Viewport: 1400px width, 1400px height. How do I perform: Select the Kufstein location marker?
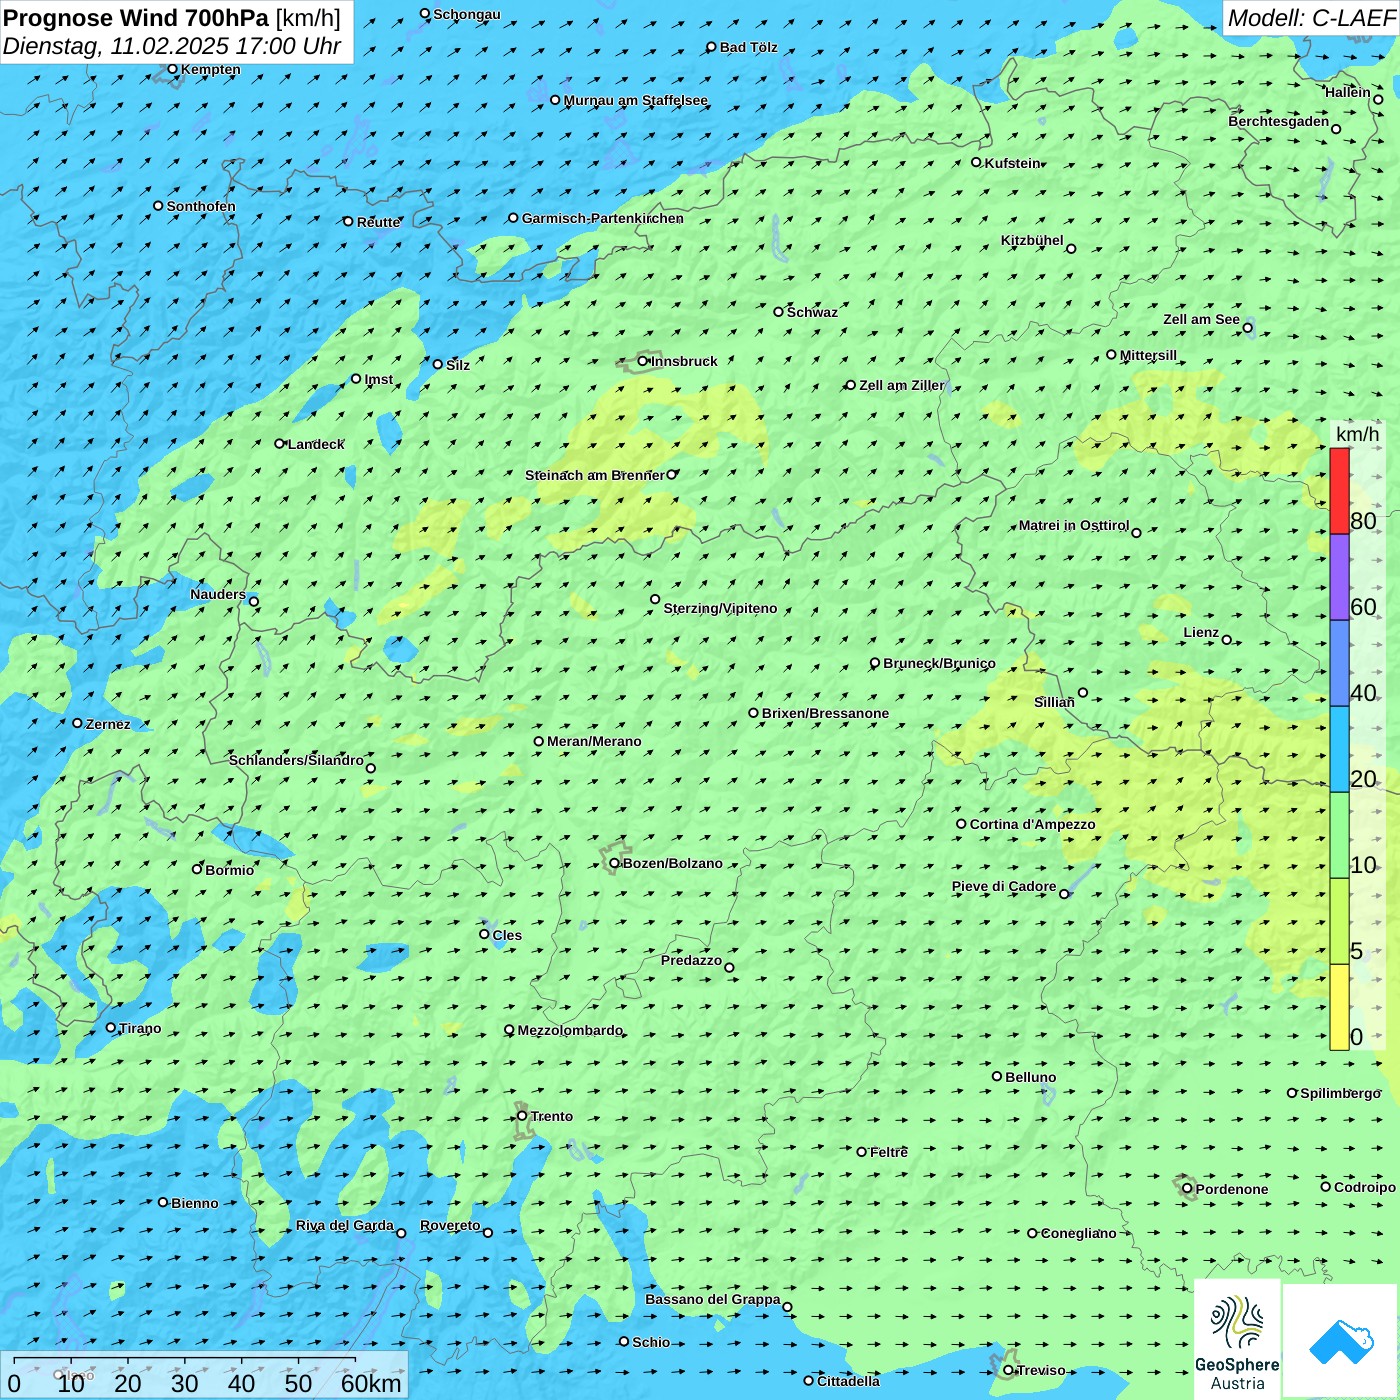point(976,162)
